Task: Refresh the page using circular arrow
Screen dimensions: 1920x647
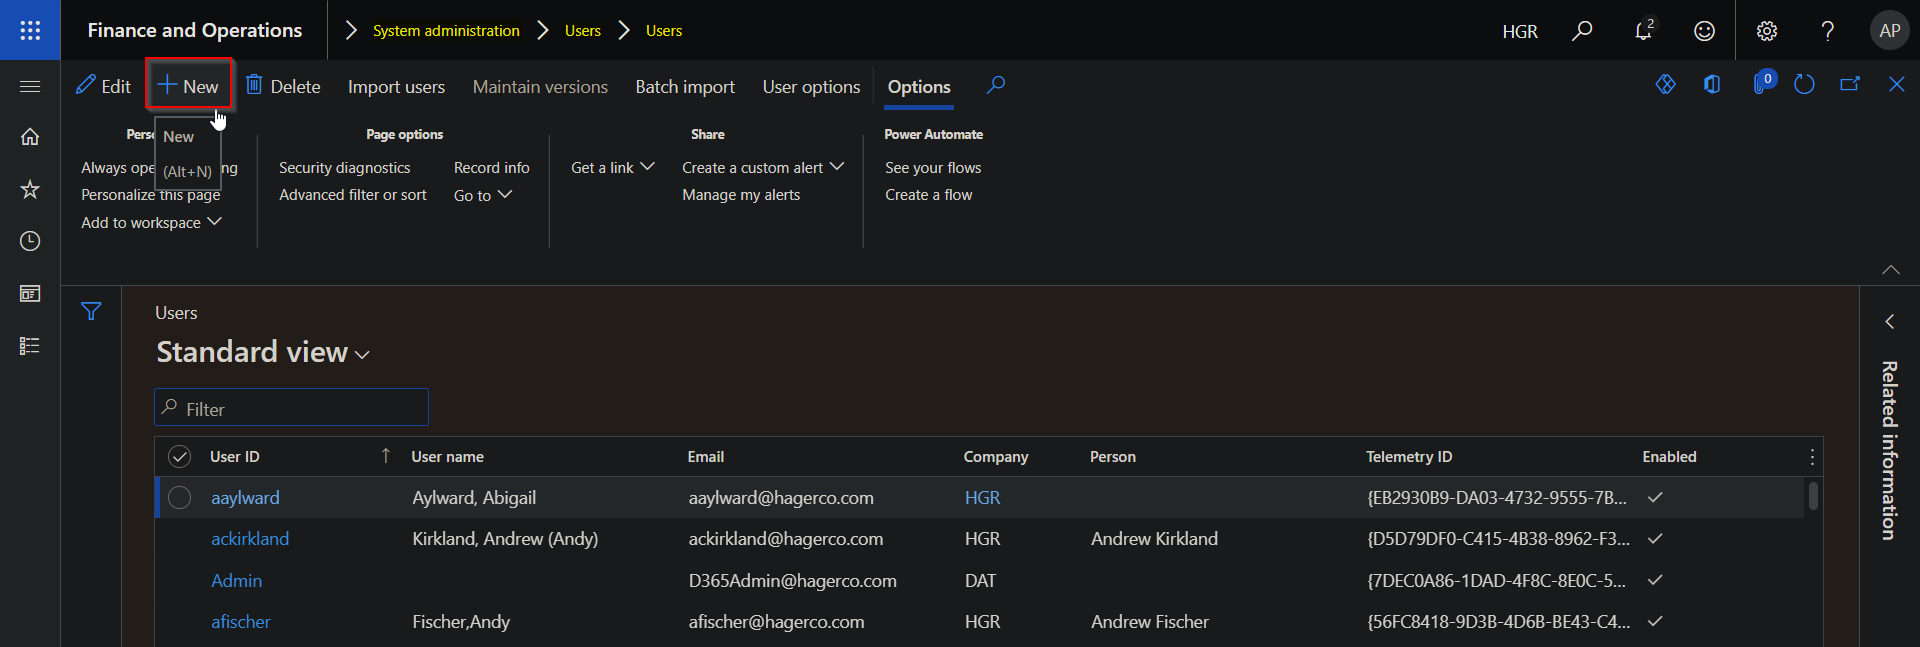Action: tap(1804, 85)
